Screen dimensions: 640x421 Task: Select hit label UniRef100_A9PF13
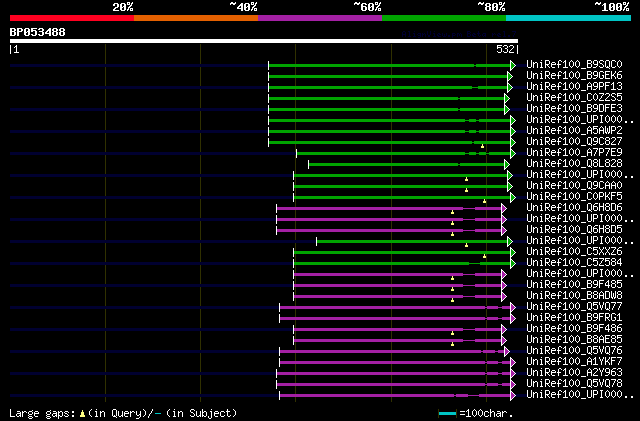(574, 87)
